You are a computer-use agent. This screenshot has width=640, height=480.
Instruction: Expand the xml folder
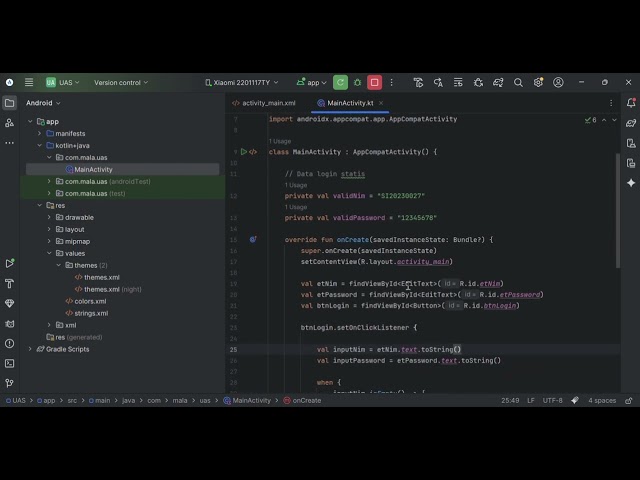49,325
